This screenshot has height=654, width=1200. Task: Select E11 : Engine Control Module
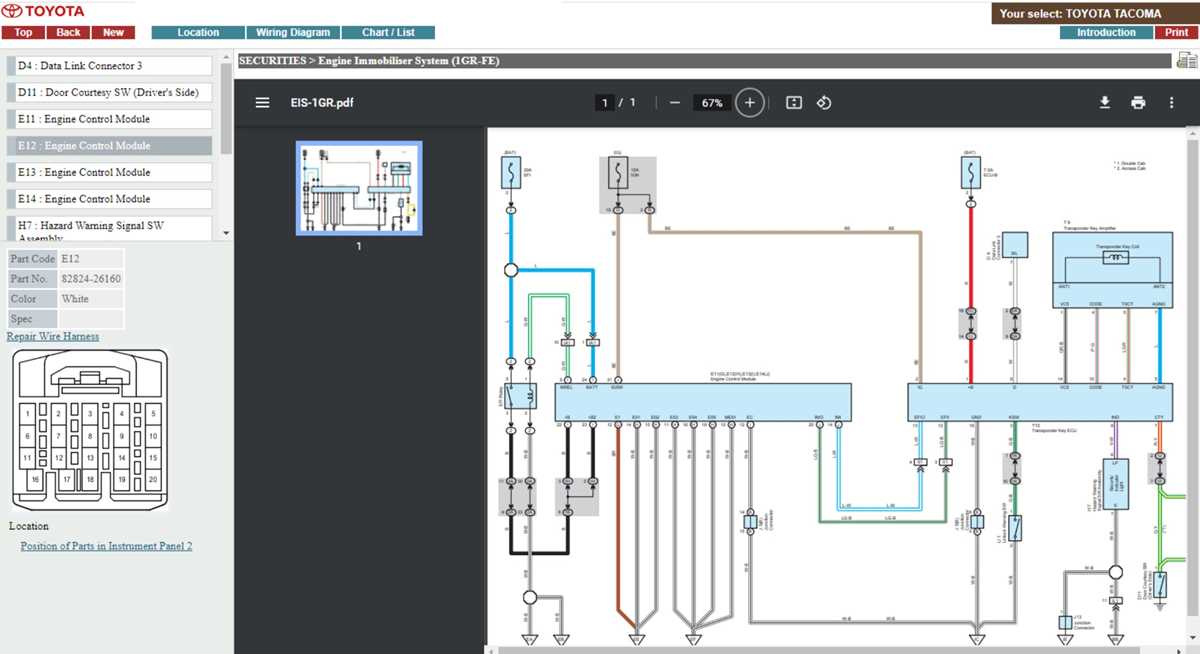pos(110,119)
